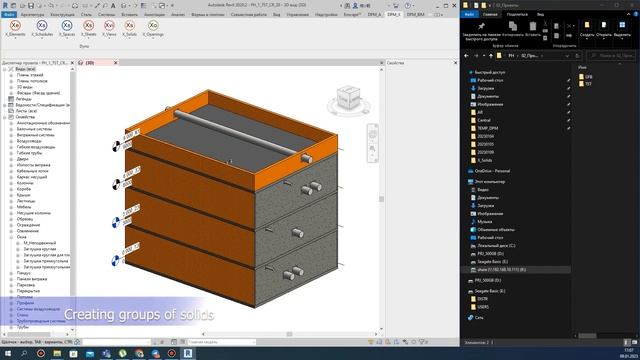Image resolution: width=640 pixels, height=360 pixels.
Task: Open the X_Elements Dynamo tool
Action: tap(16, 28)
